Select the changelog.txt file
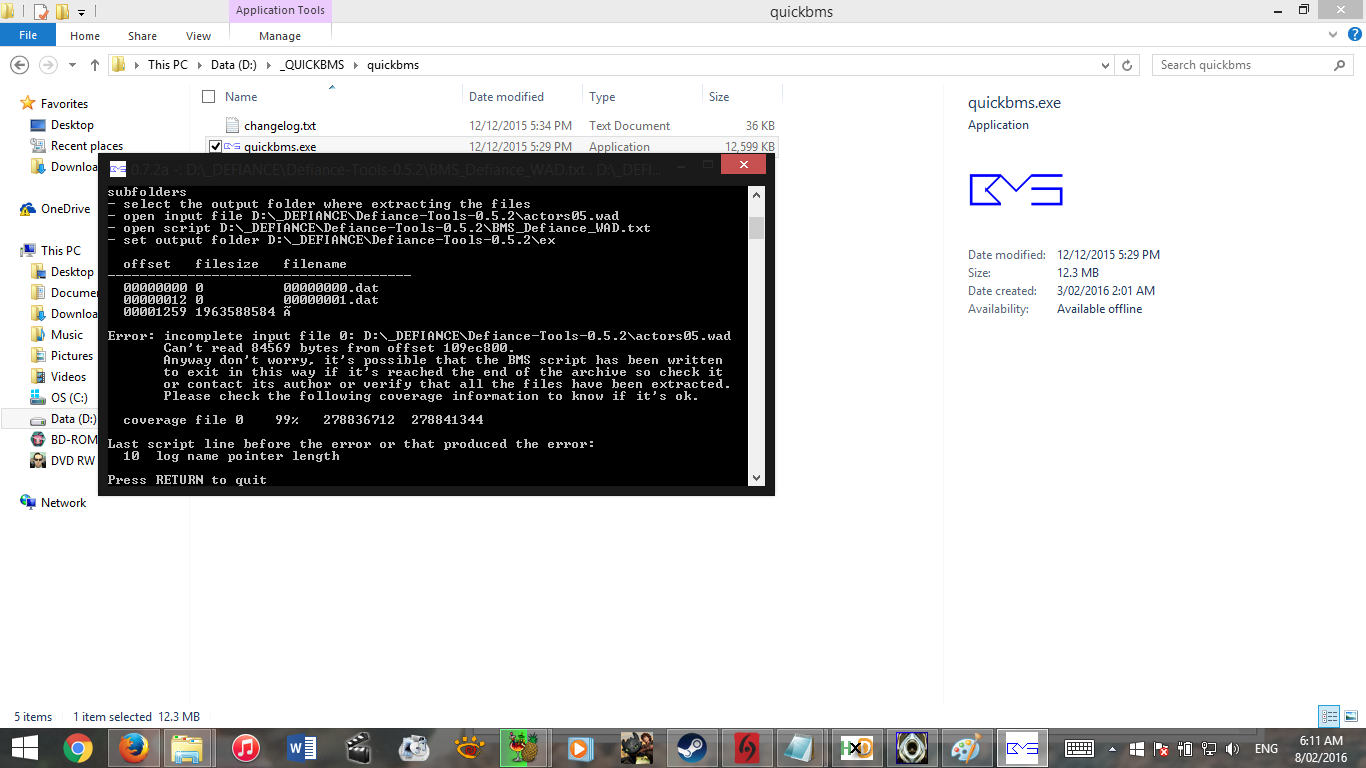Image resolution: width=1366 pixels, height=768 pixels. 280,126
